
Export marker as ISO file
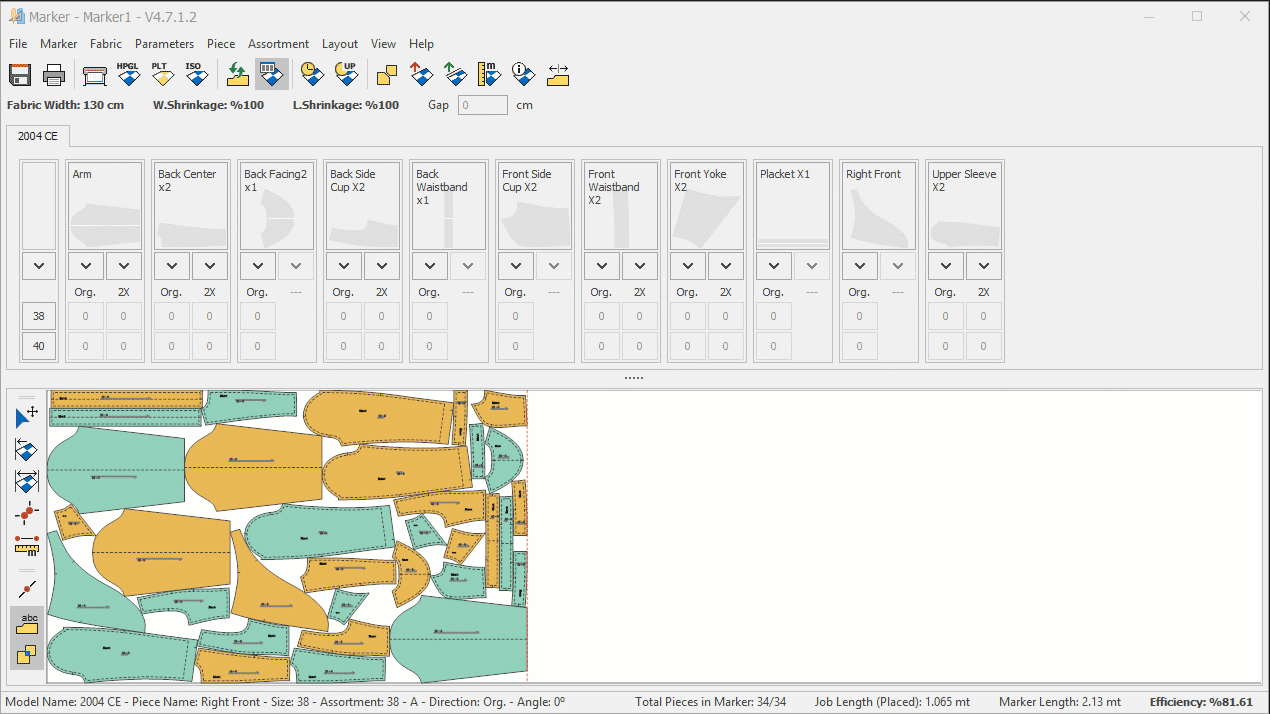pos(195,75)
